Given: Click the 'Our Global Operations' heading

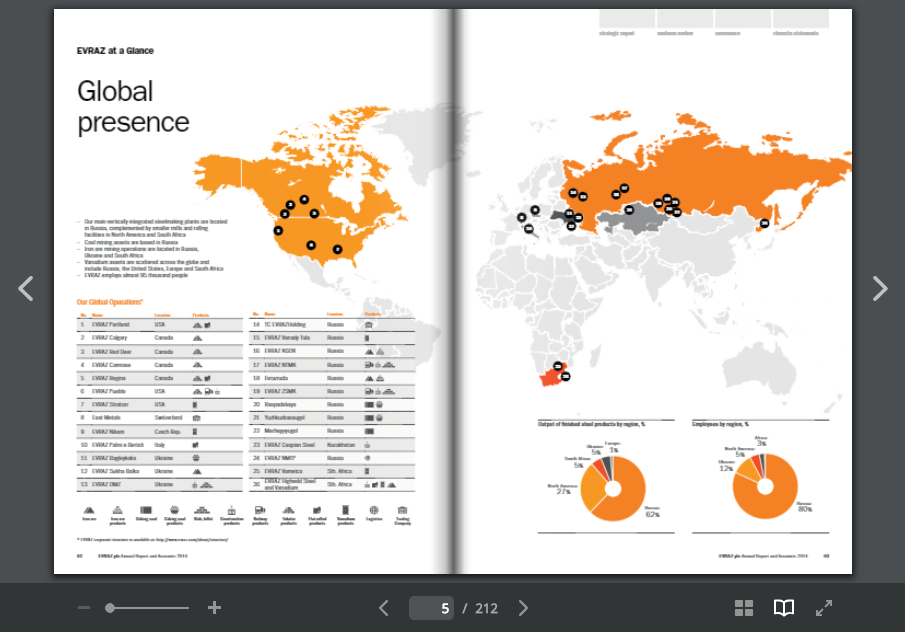Looking at the screenshot, I should tap(110, 302).
